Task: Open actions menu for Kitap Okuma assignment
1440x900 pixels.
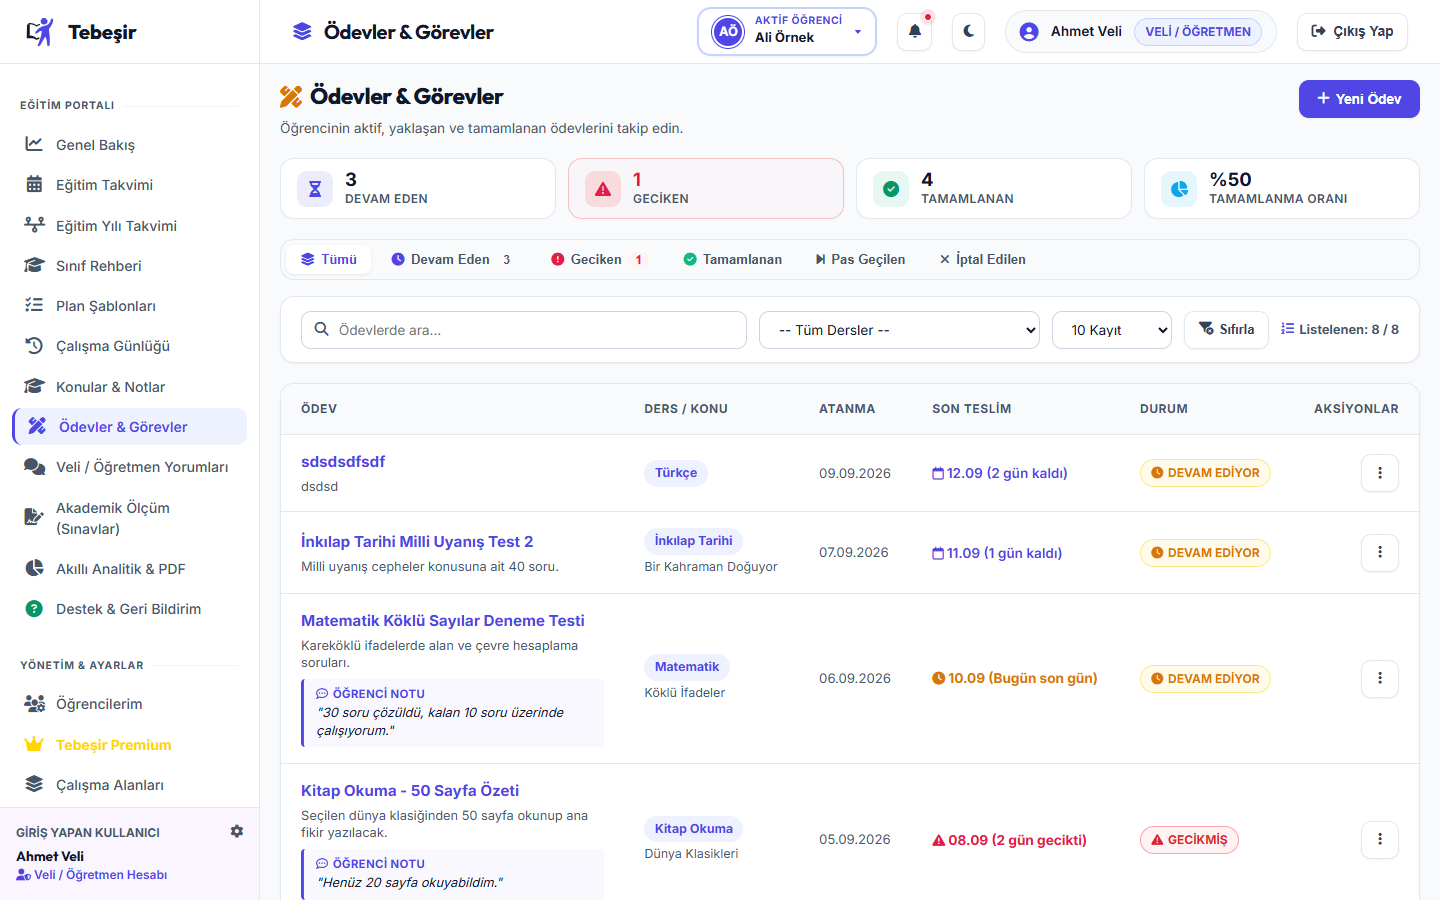Action: click(x=1380, y=840)
